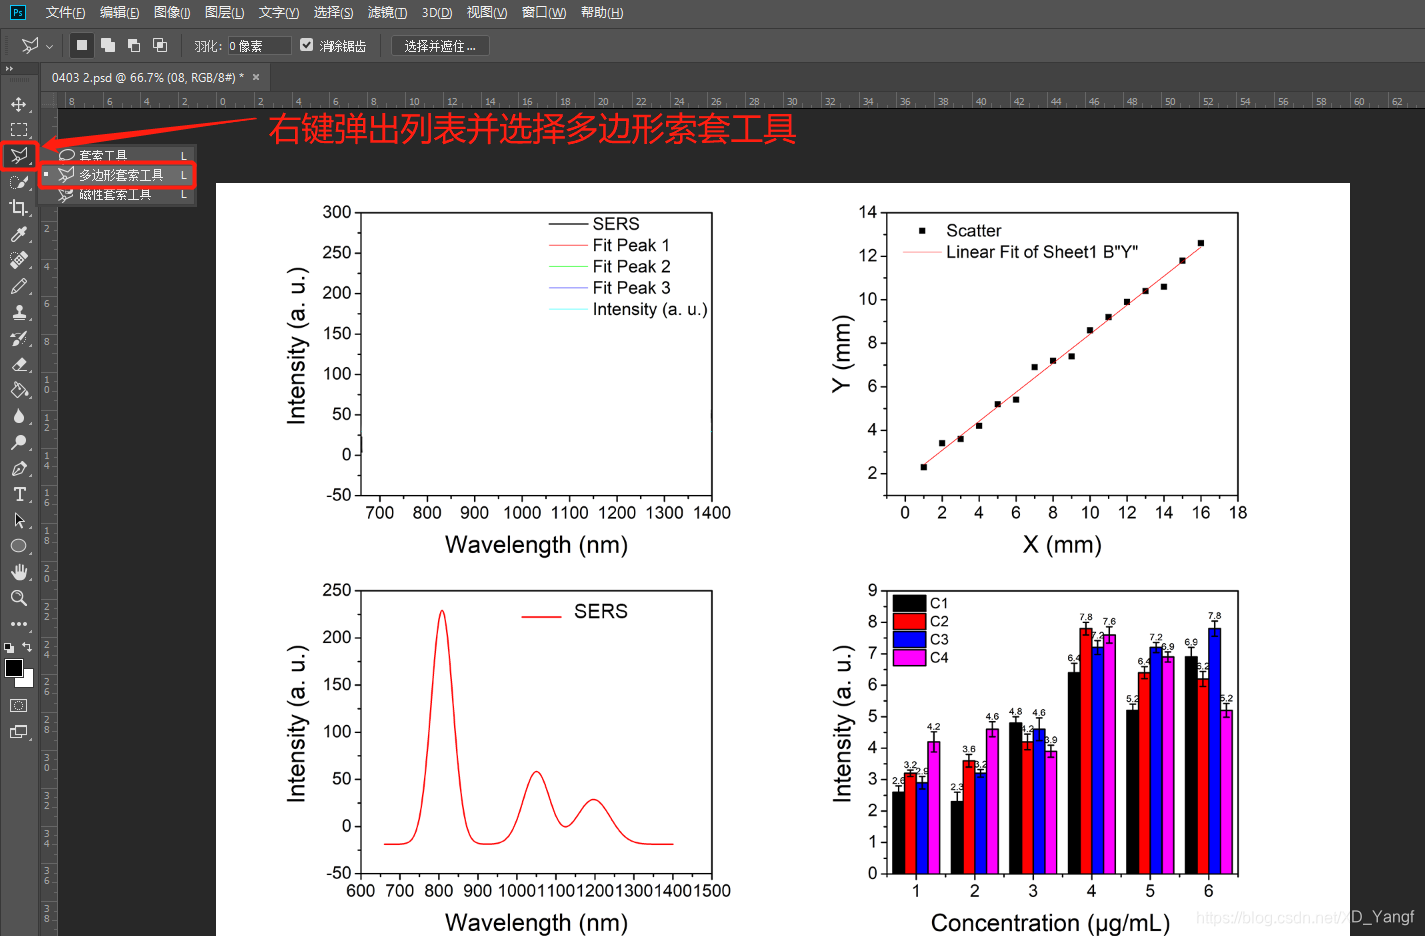Image resolution: width=1425 pixels, height=936 pixels.
Task: Select the Paint Bucket tool
Action: pos(18,390)
